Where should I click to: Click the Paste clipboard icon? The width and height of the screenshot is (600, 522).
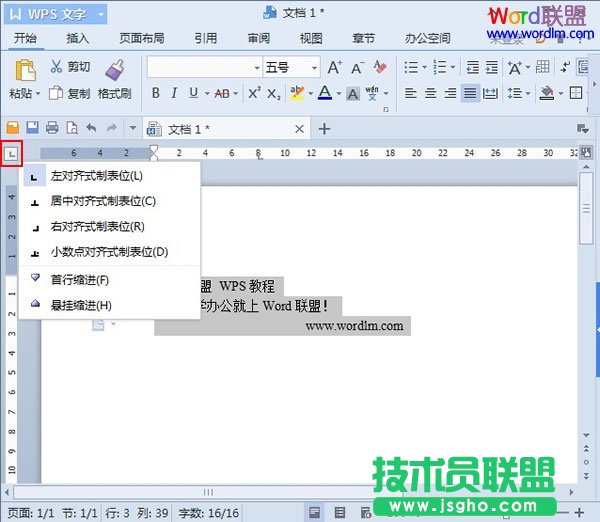coord(25,70)
